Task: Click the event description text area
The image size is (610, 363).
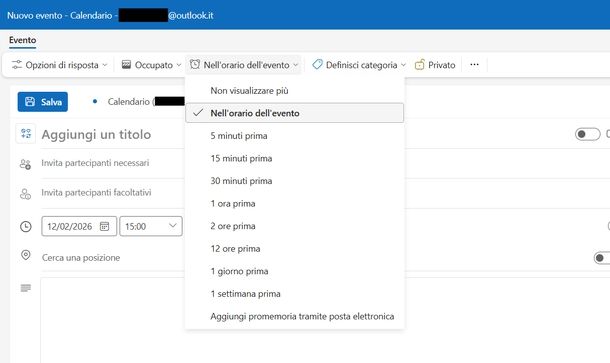Action: (x=325, y=320)
